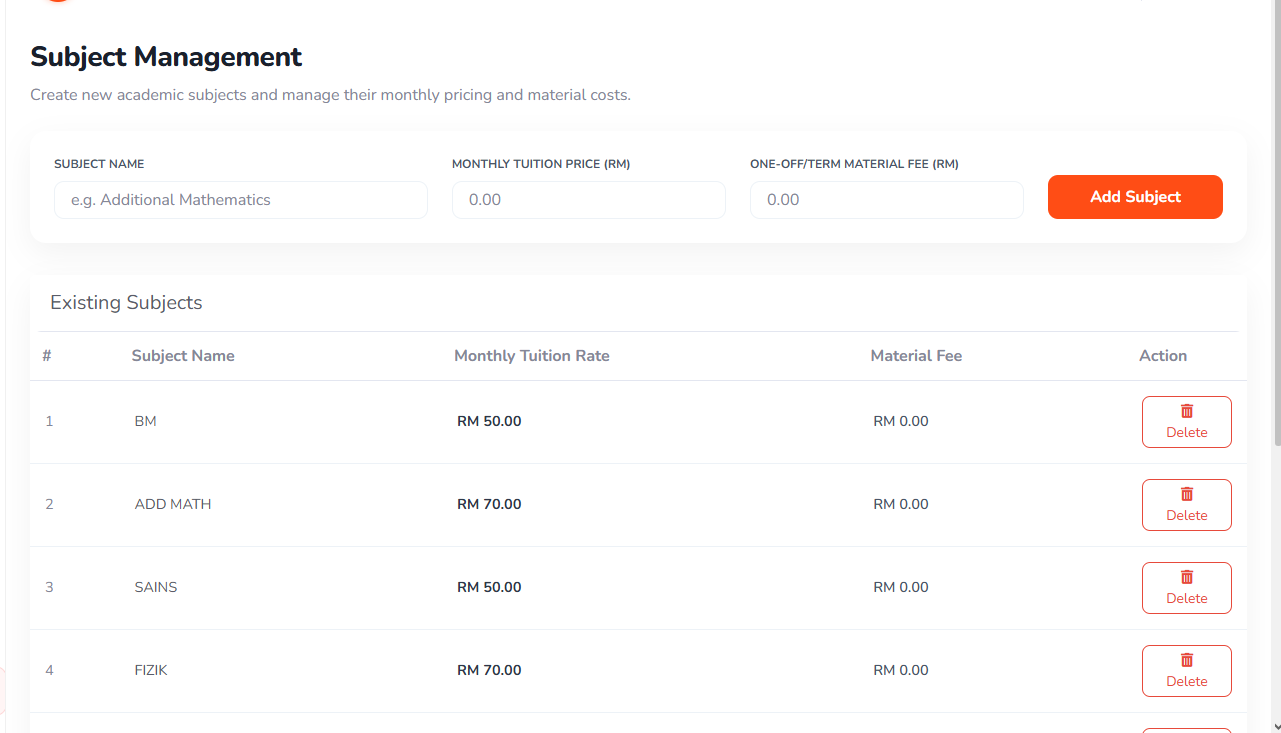1281x733 pixels.
Task: Click the Material Fee column header
Action: tap(916, 356)
